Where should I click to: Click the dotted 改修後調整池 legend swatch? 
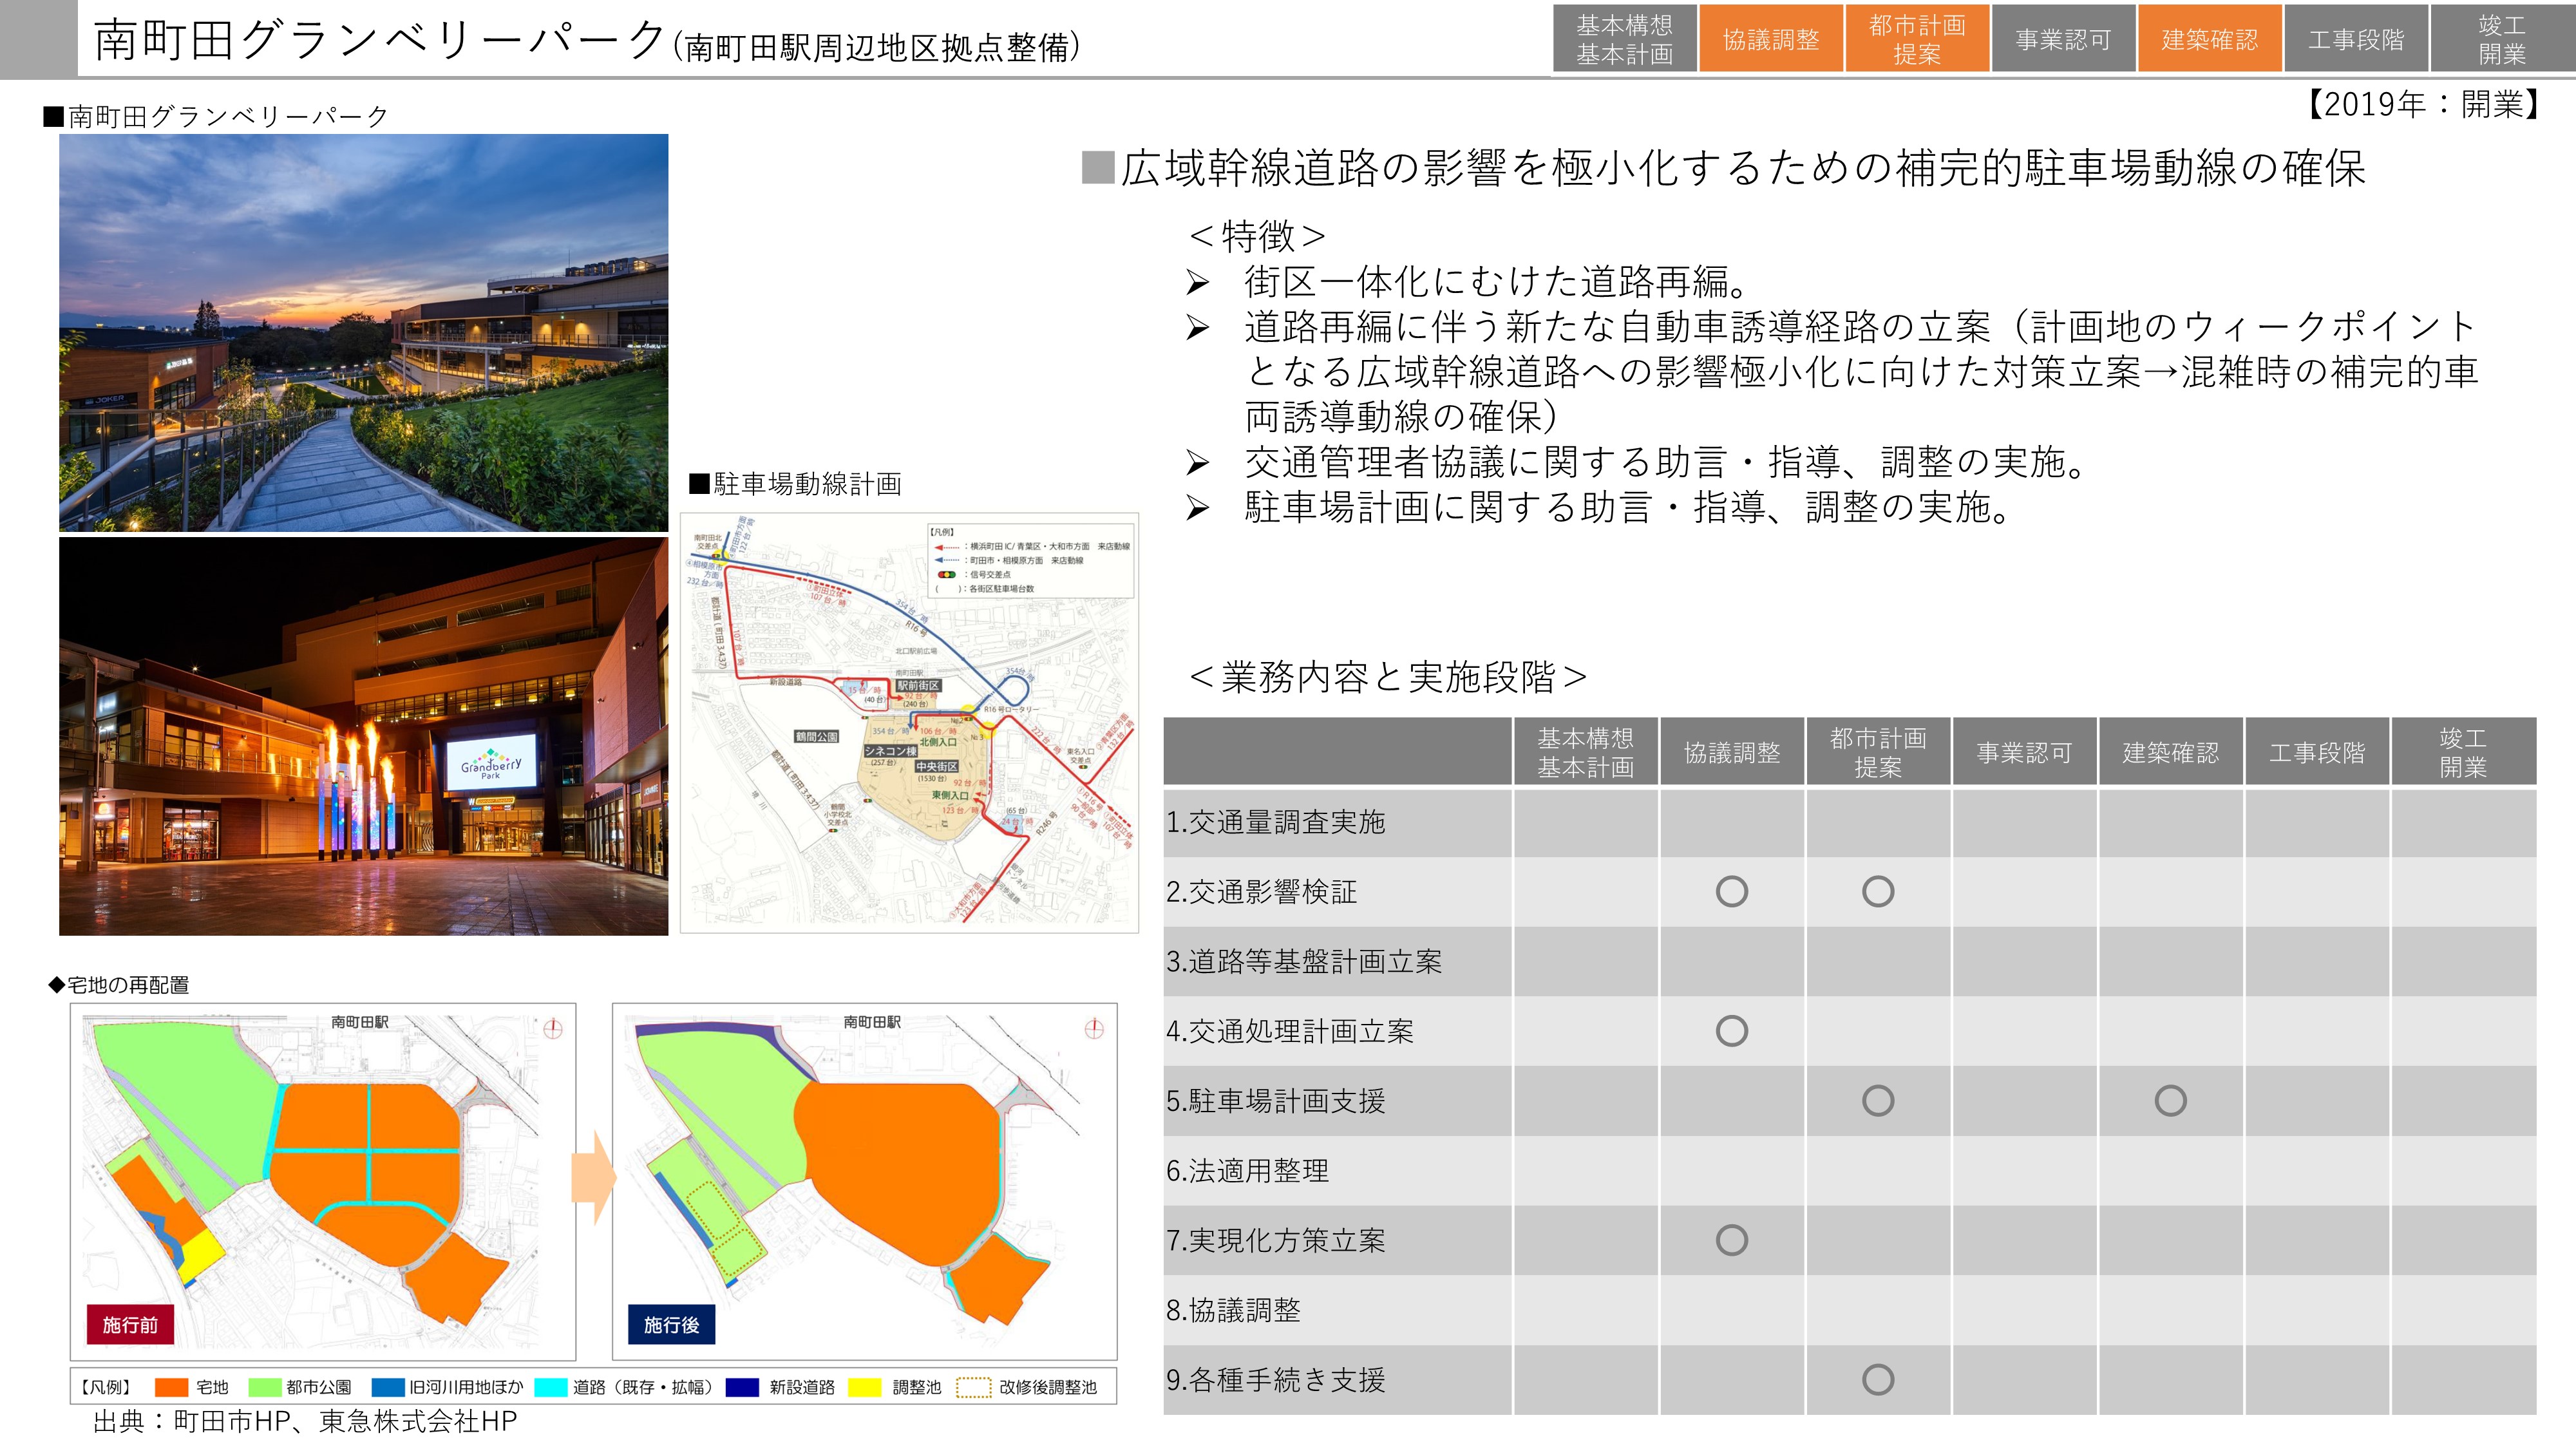click(973, 1387)
